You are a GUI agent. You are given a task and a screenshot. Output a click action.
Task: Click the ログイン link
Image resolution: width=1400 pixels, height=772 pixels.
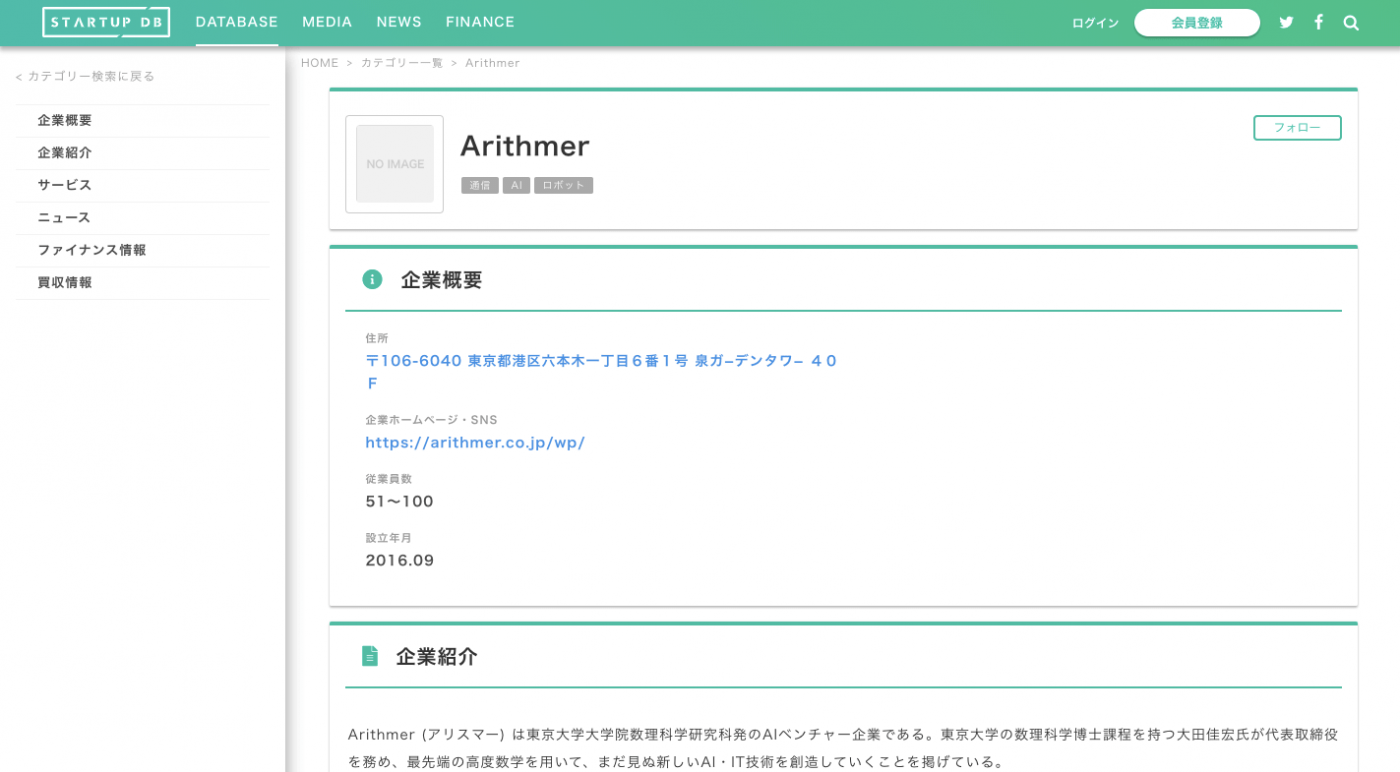(x=1095, y=23)
